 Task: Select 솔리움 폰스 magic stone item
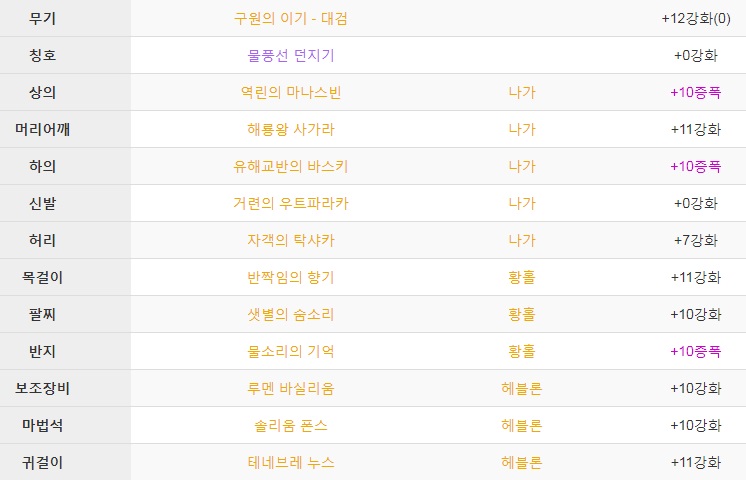[x=290, y=425]
